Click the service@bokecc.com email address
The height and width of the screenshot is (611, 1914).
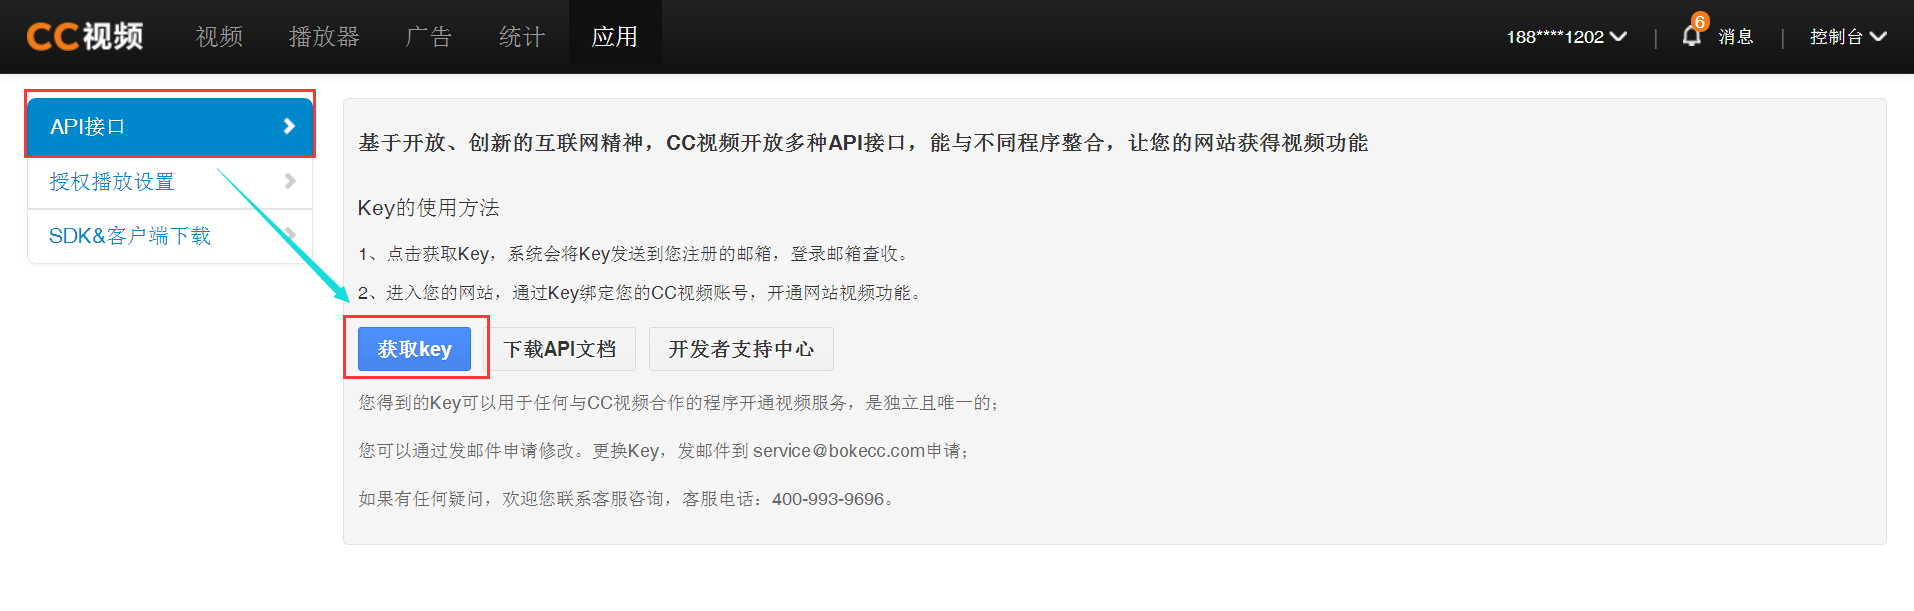coord(838,451)
